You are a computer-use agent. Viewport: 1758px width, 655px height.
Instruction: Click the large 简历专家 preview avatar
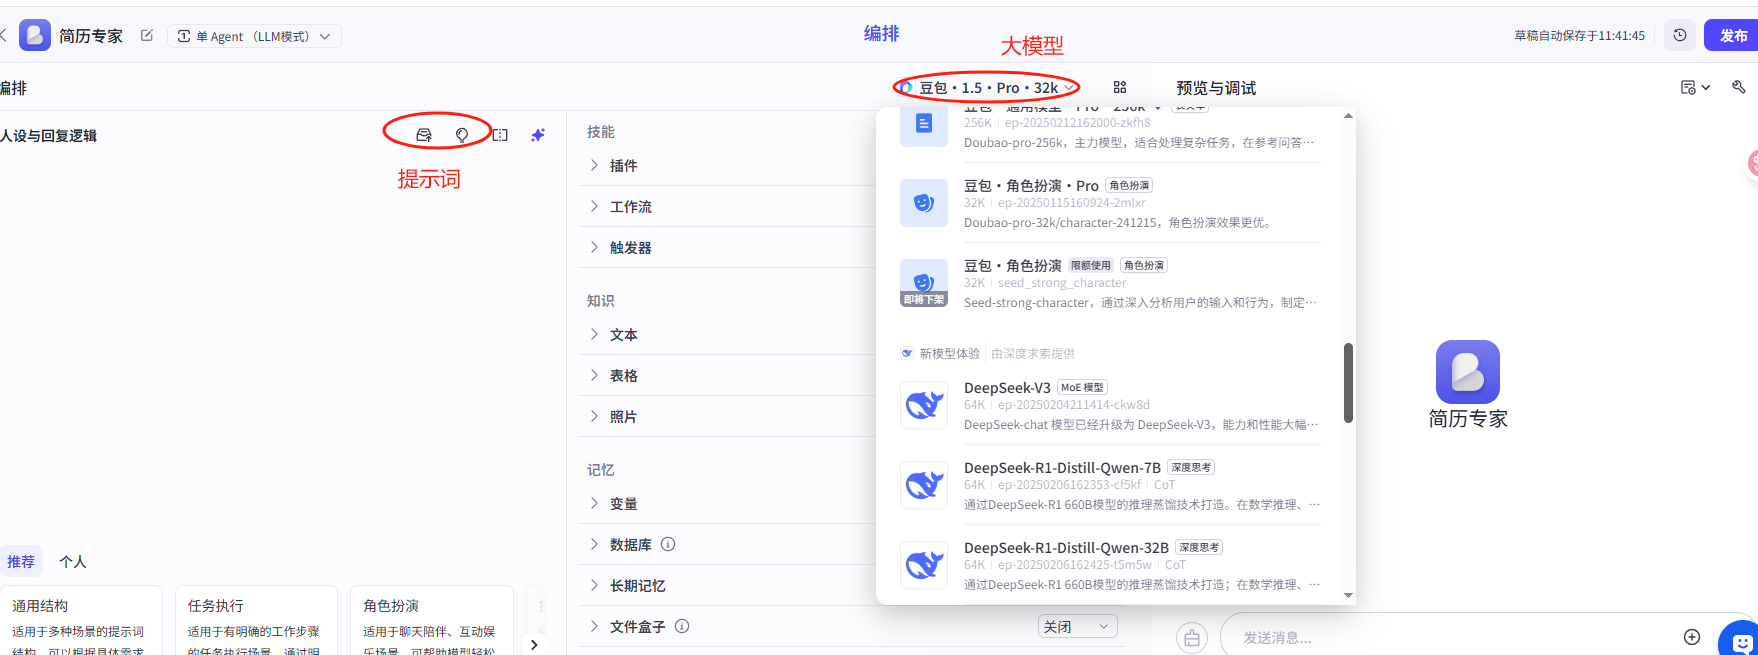pos(1468,372)
